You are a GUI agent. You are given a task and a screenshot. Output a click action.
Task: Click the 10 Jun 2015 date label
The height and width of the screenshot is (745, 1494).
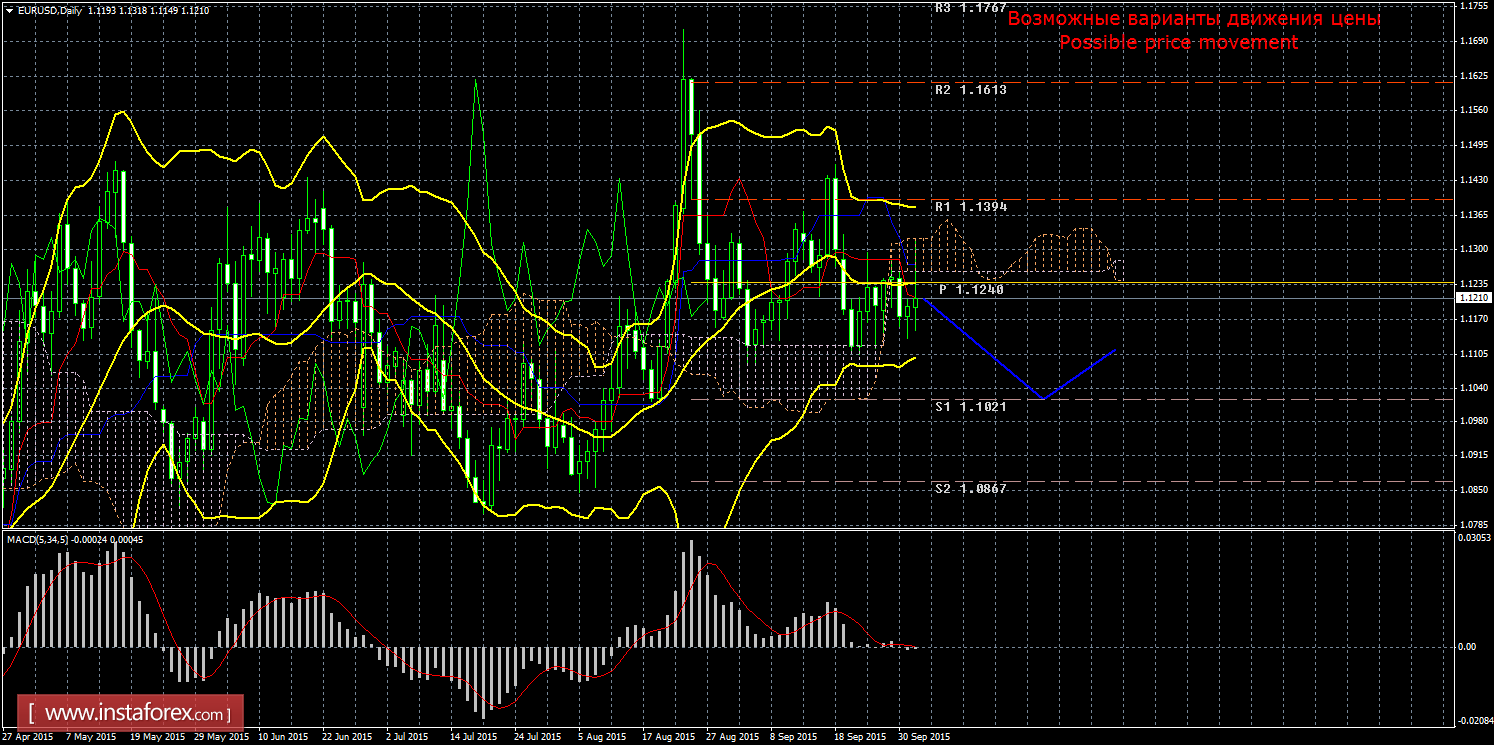[x=282, y=736]
